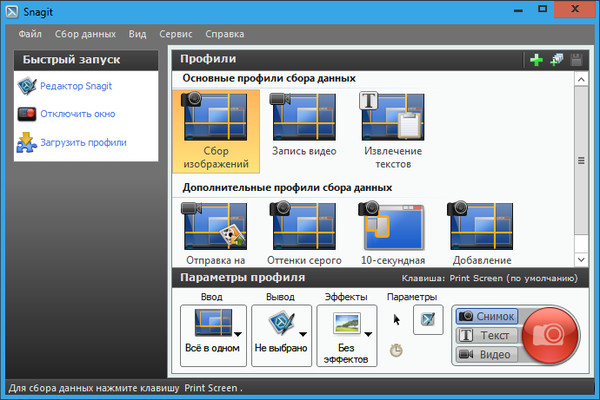Toggle the preview in editor option icon
Image resolution: width=600 pixels, height=400 pixels.
coord(427,321)
